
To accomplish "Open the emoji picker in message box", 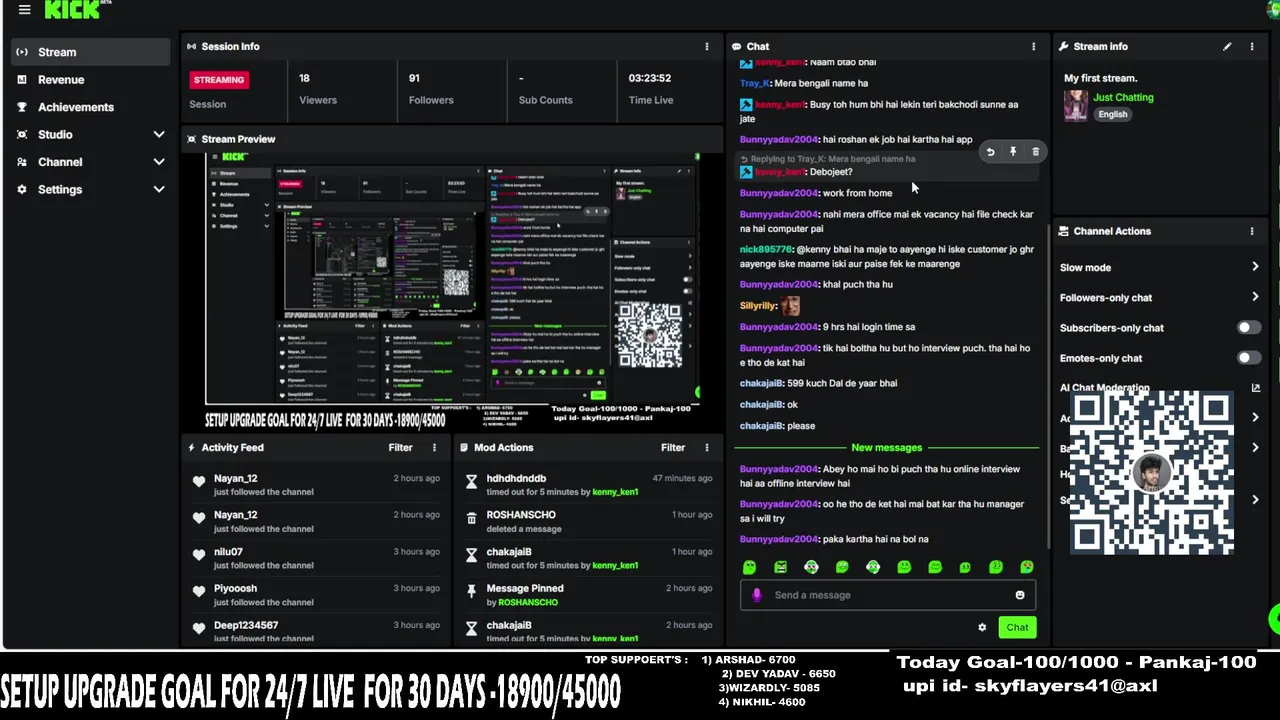I will pyautogui.click(x=1020, y=595).
